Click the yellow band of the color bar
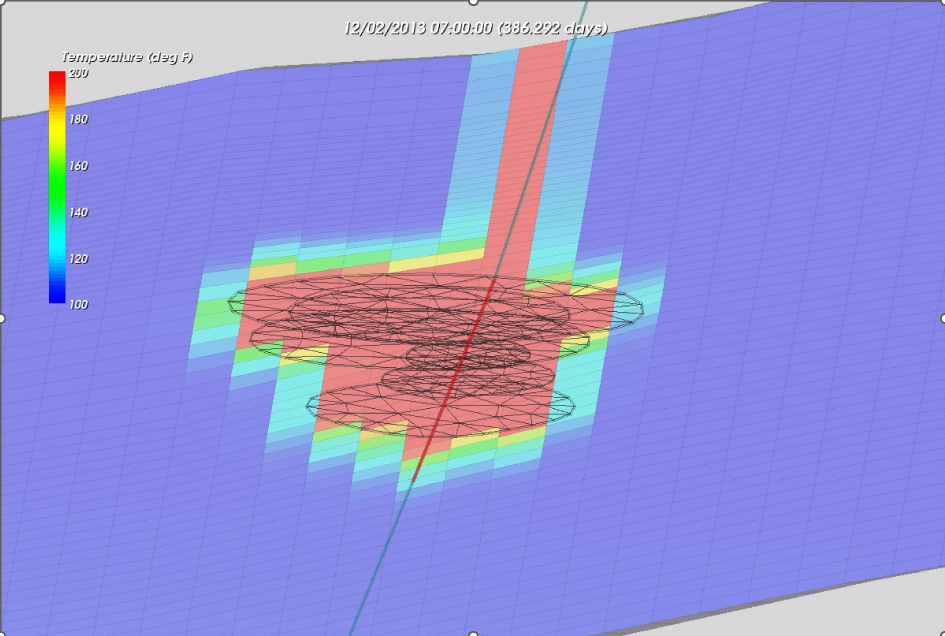 [57, 130]
